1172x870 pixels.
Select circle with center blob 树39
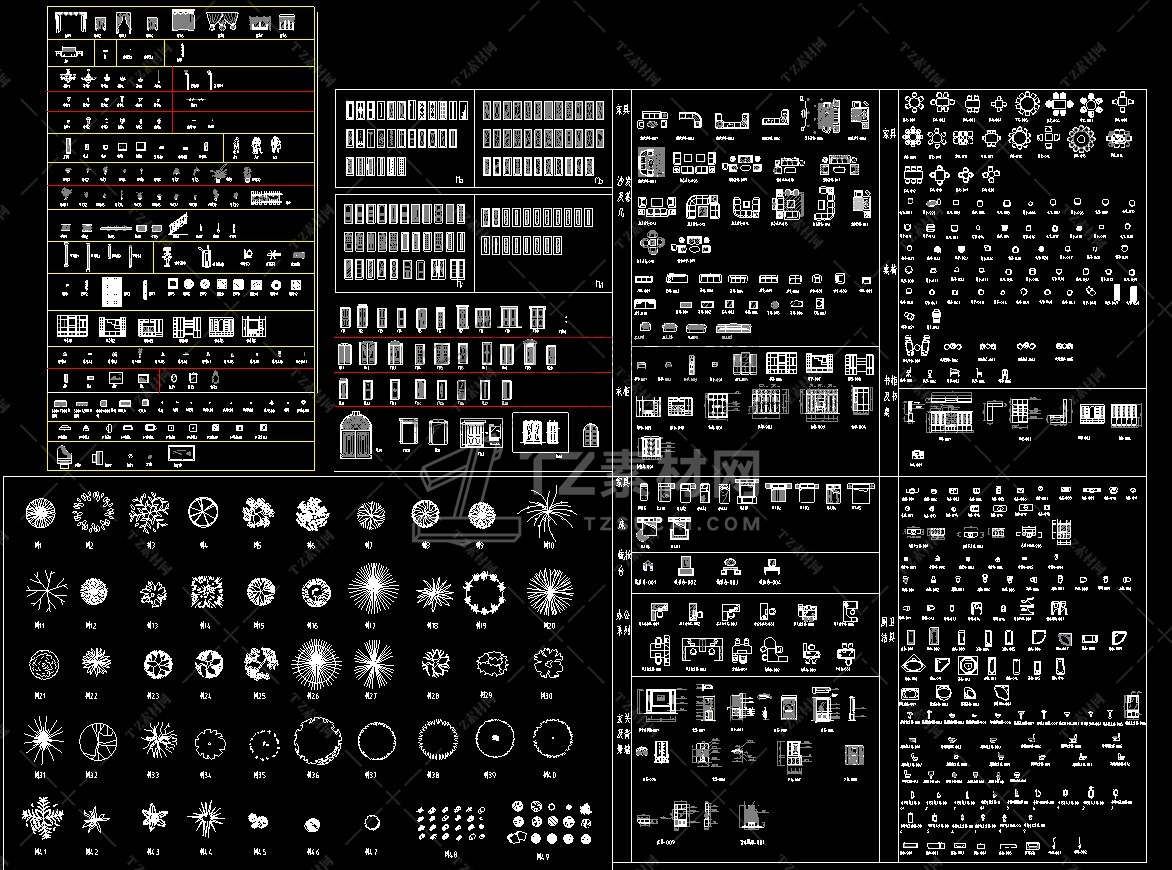496,738
